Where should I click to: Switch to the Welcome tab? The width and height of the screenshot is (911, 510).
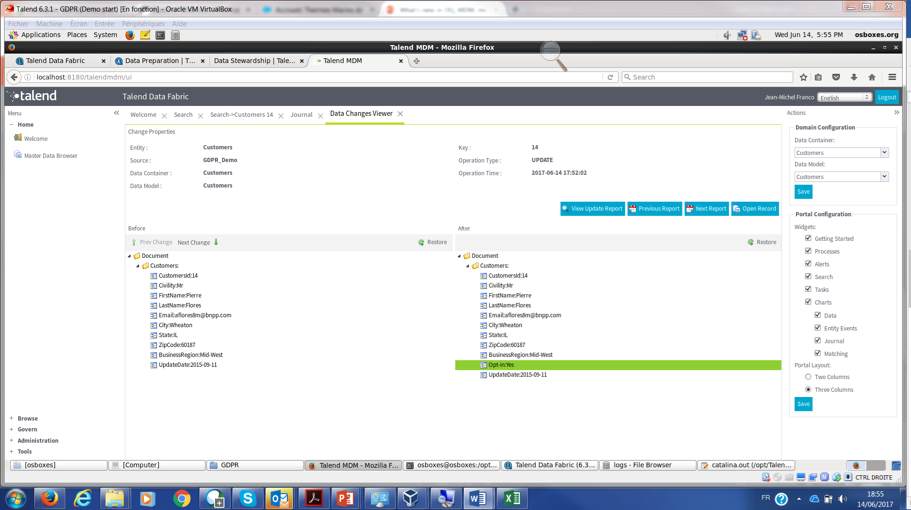[x=143, y=115]
